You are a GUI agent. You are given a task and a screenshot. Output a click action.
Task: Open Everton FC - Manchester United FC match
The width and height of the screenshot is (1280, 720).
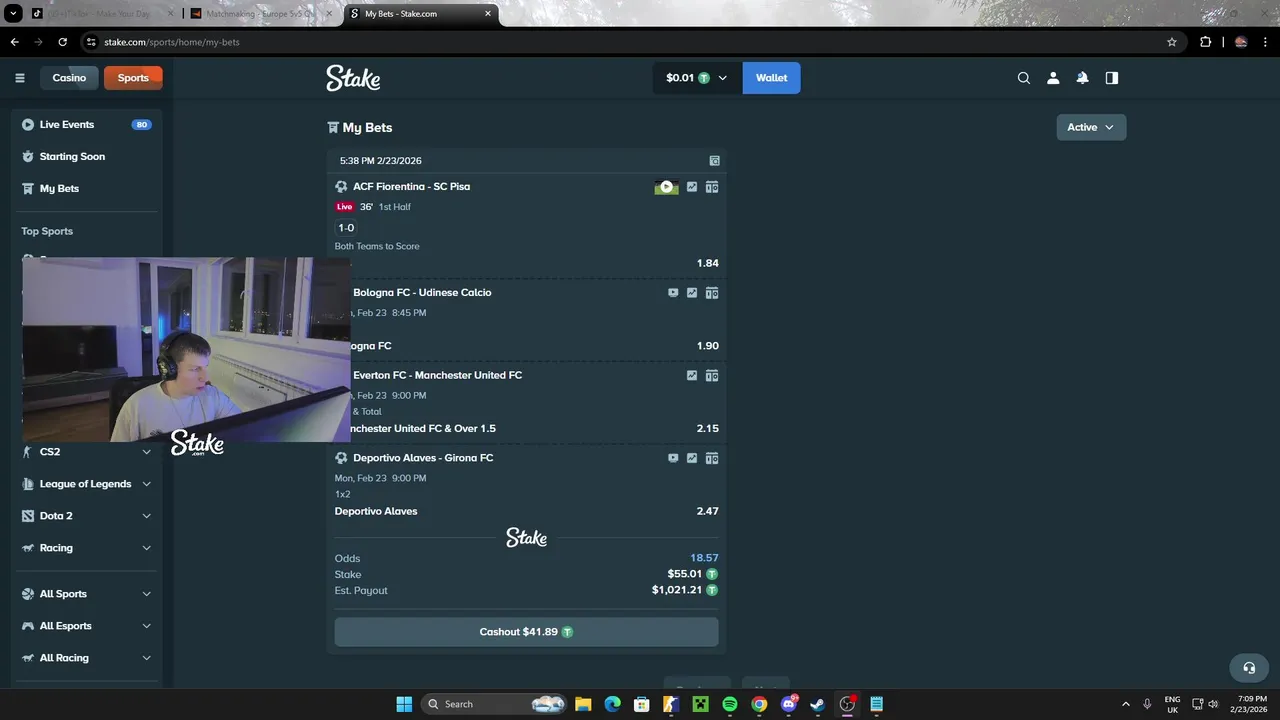pos(437,376)
